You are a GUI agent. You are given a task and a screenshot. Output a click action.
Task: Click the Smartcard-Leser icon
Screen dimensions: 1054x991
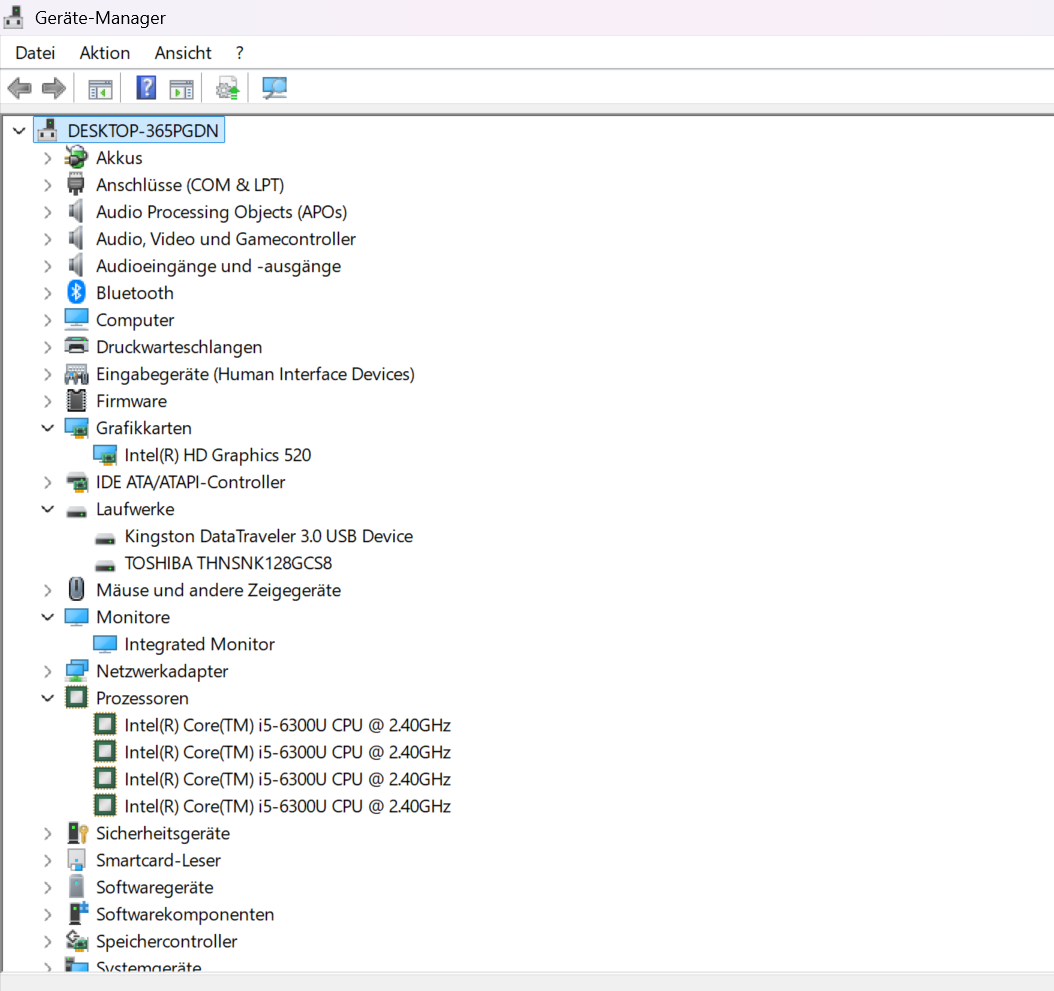(x=77, y=860)
